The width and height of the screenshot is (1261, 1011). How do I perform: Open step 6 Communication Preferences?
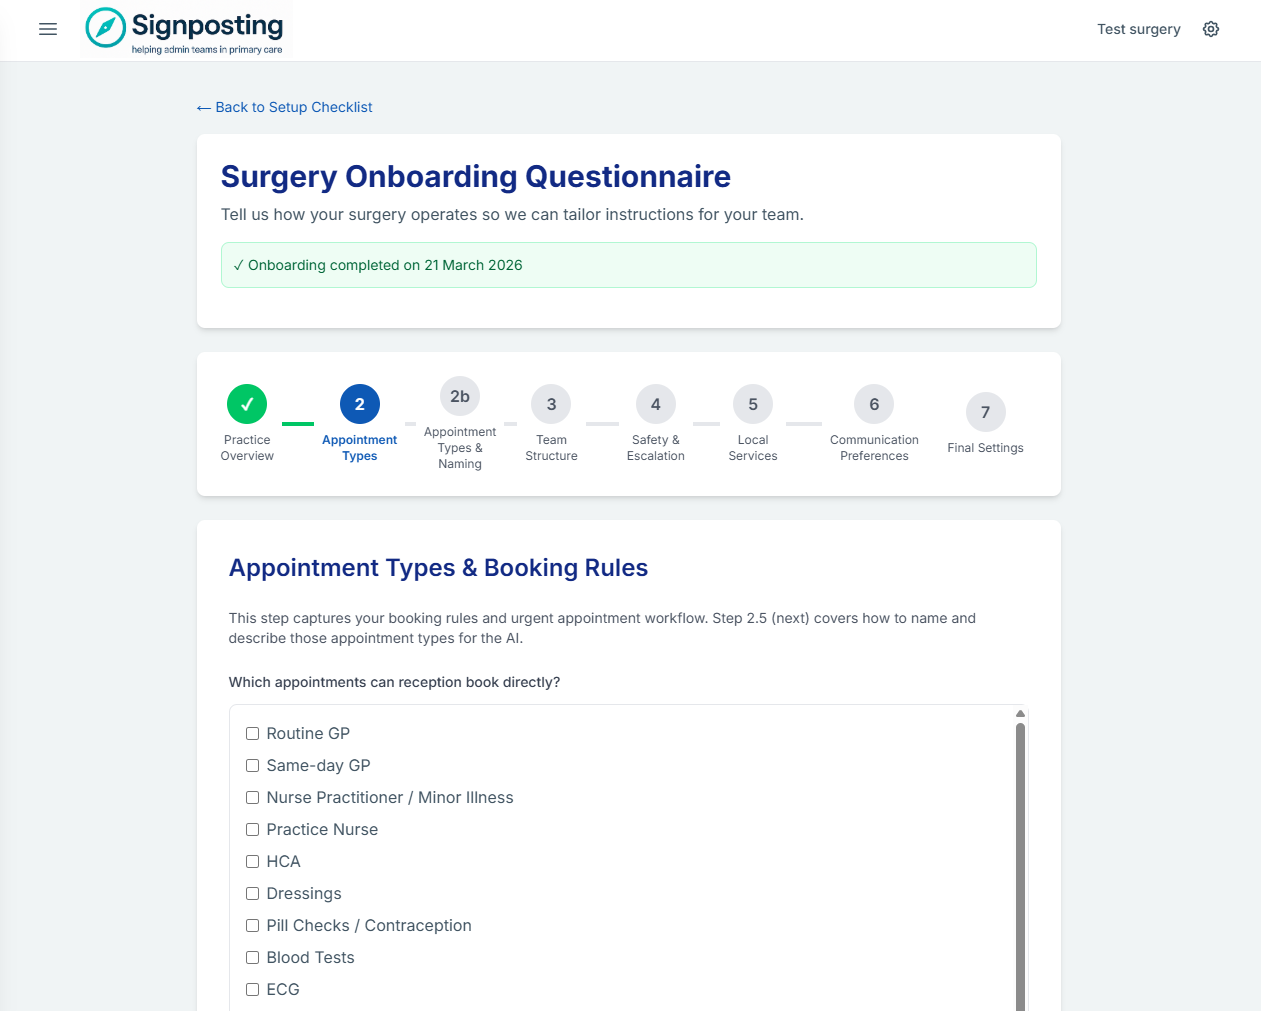click(x=873, y=404)
